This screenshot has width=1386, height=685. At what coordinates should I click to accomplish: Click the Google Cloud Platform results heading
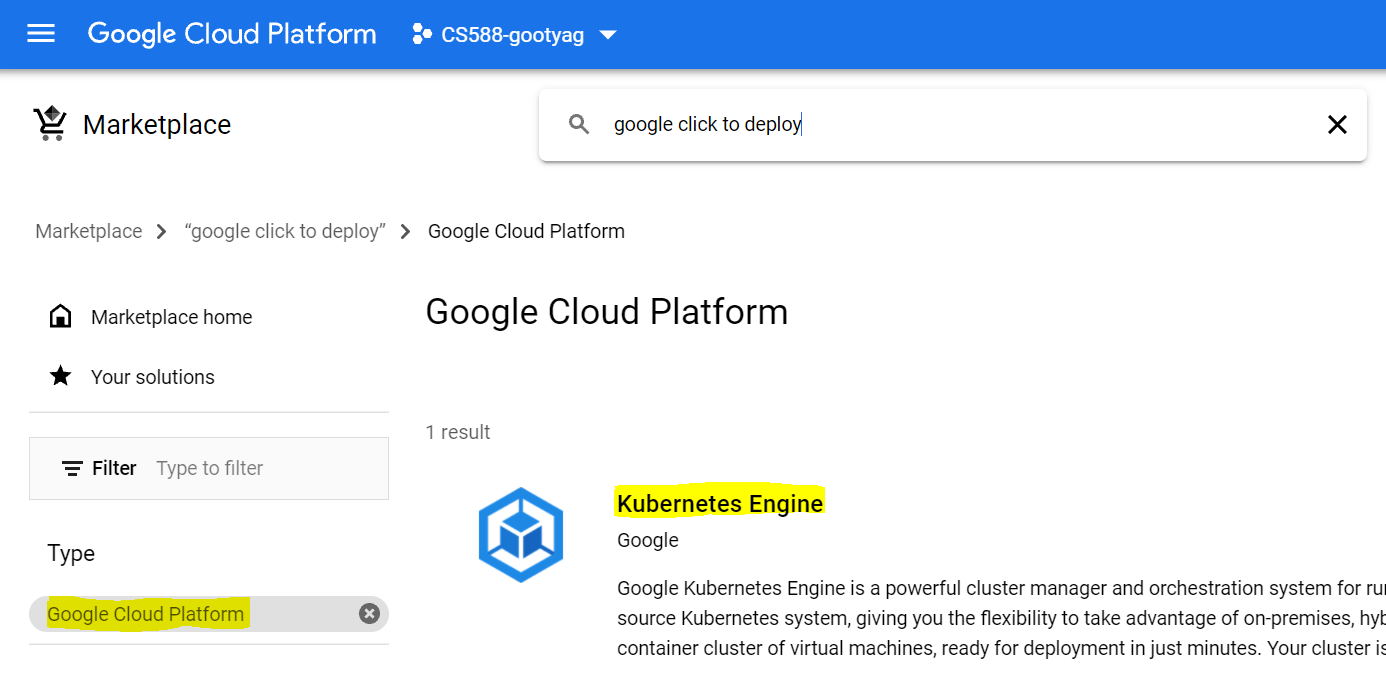(607, 312)
